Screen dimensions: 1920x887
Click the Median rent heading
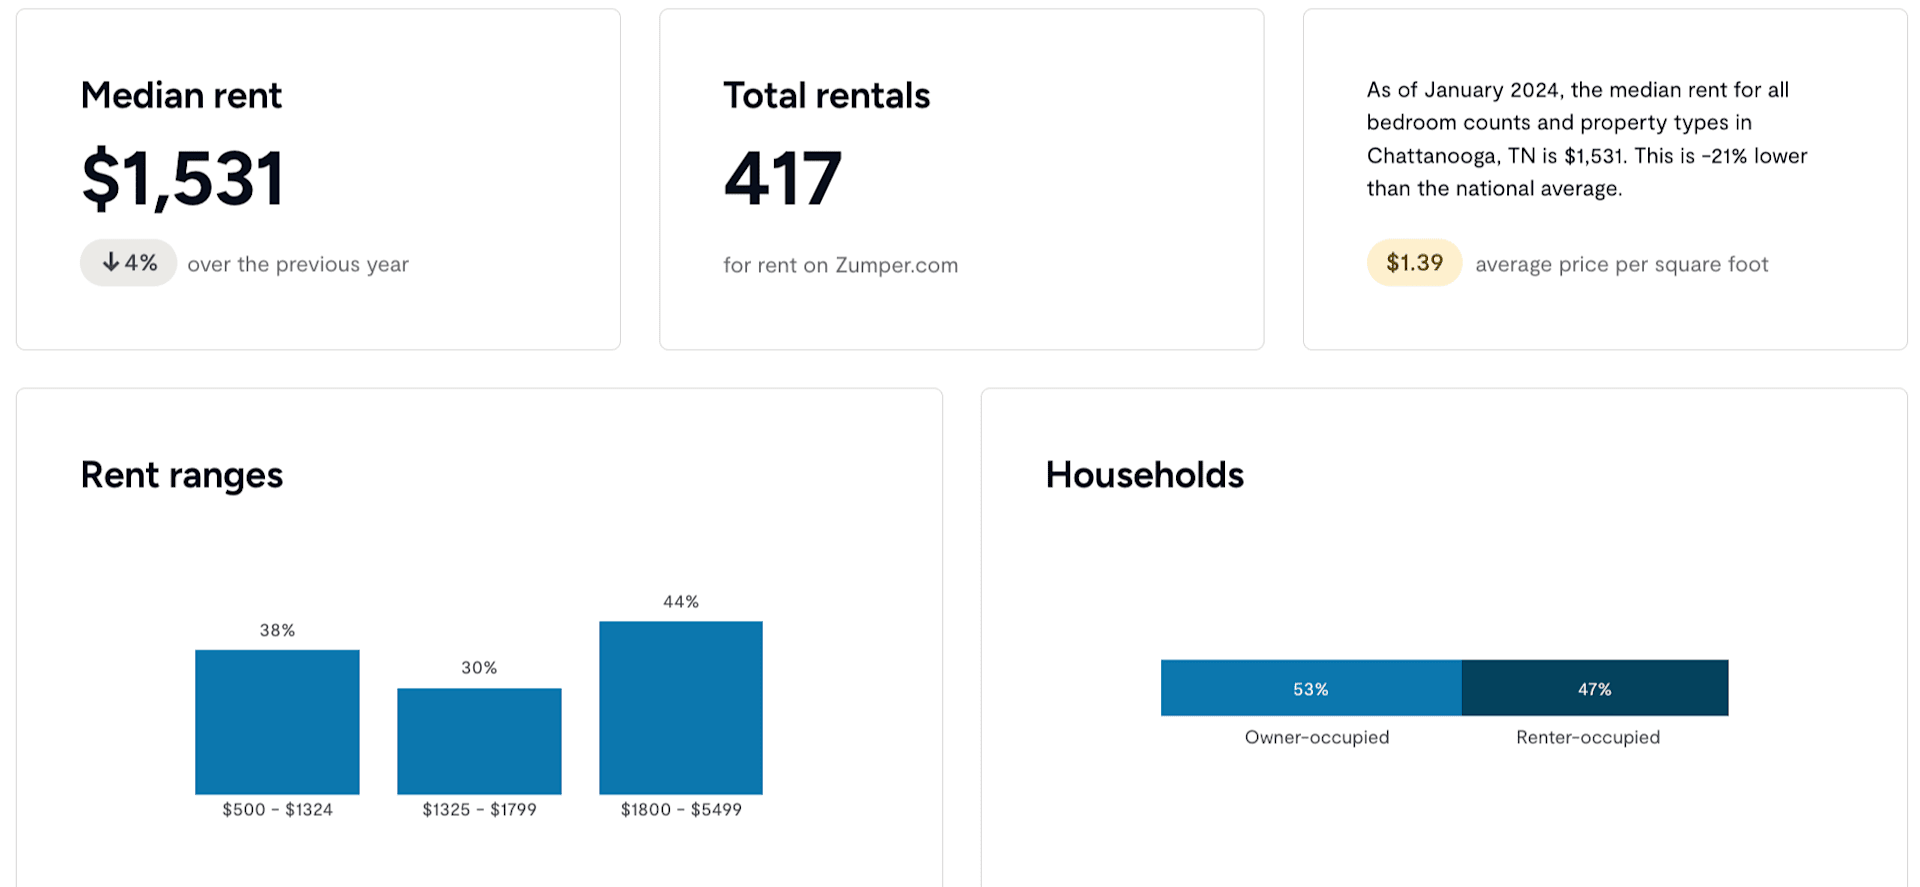coord(181,95)
